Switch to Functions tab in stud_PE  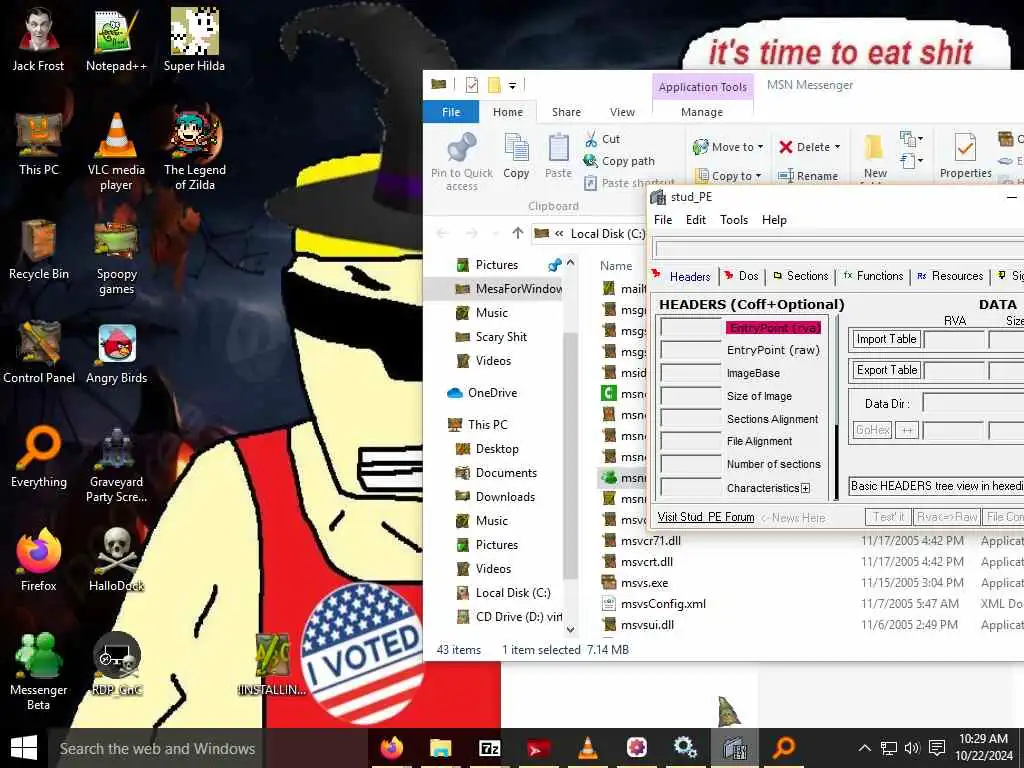coord(873,276)
